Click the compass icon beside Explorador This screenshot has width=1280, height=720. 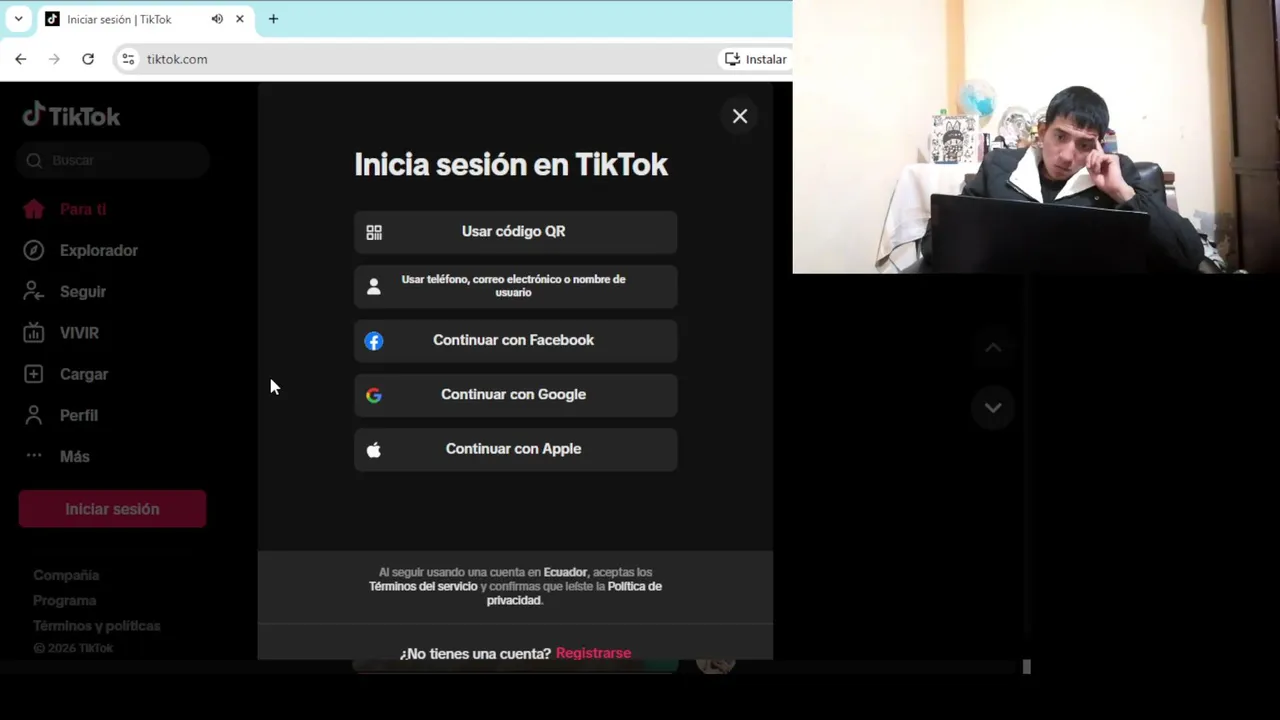tap(34, 250)
